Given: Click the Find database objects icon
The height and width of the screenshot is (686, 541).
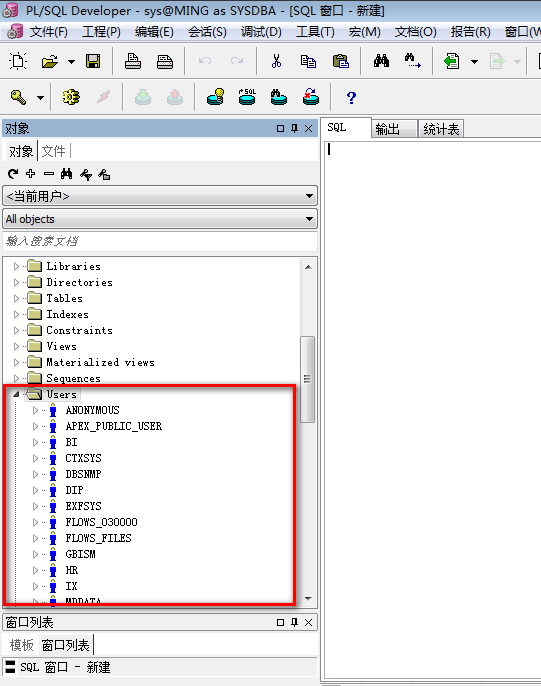Looking at the screenshot, I should pyautogui.click(x=279, y=97).
